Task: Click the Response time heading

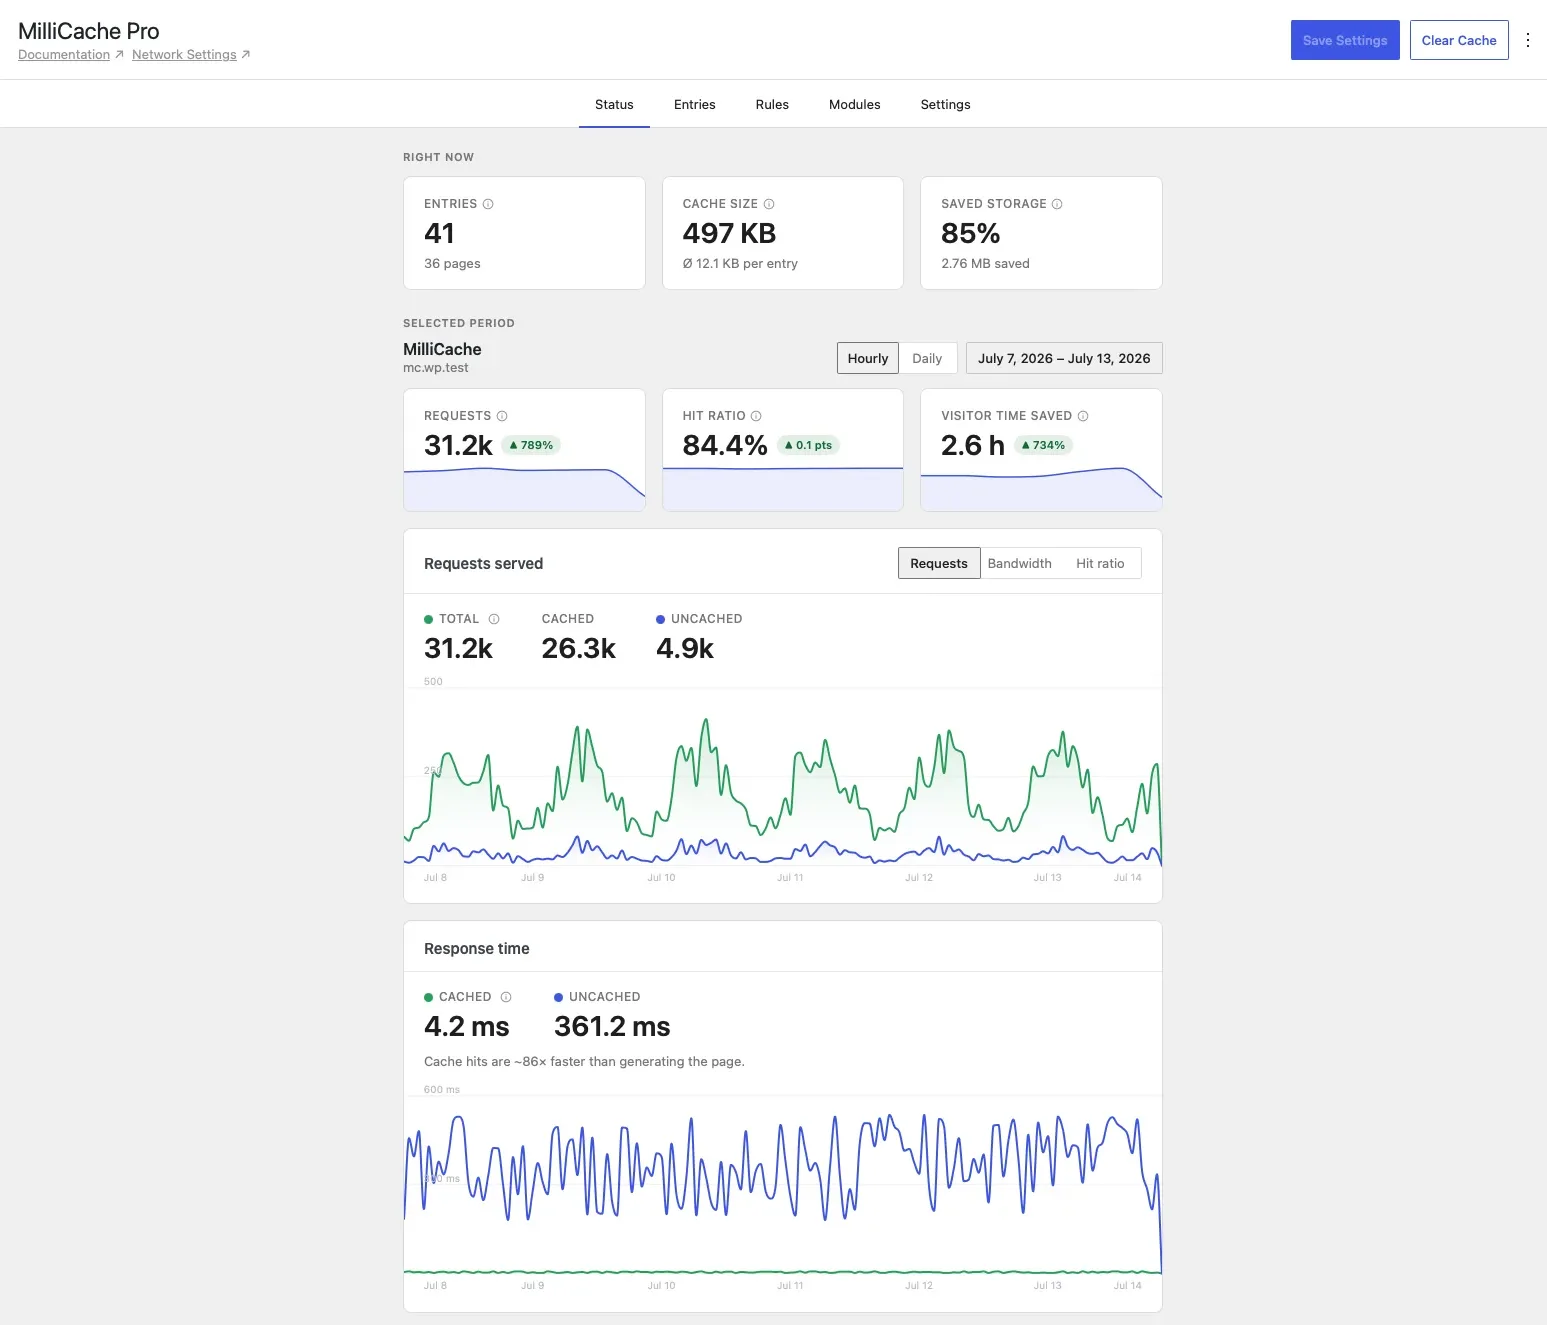Action: (x=476, y=948)
